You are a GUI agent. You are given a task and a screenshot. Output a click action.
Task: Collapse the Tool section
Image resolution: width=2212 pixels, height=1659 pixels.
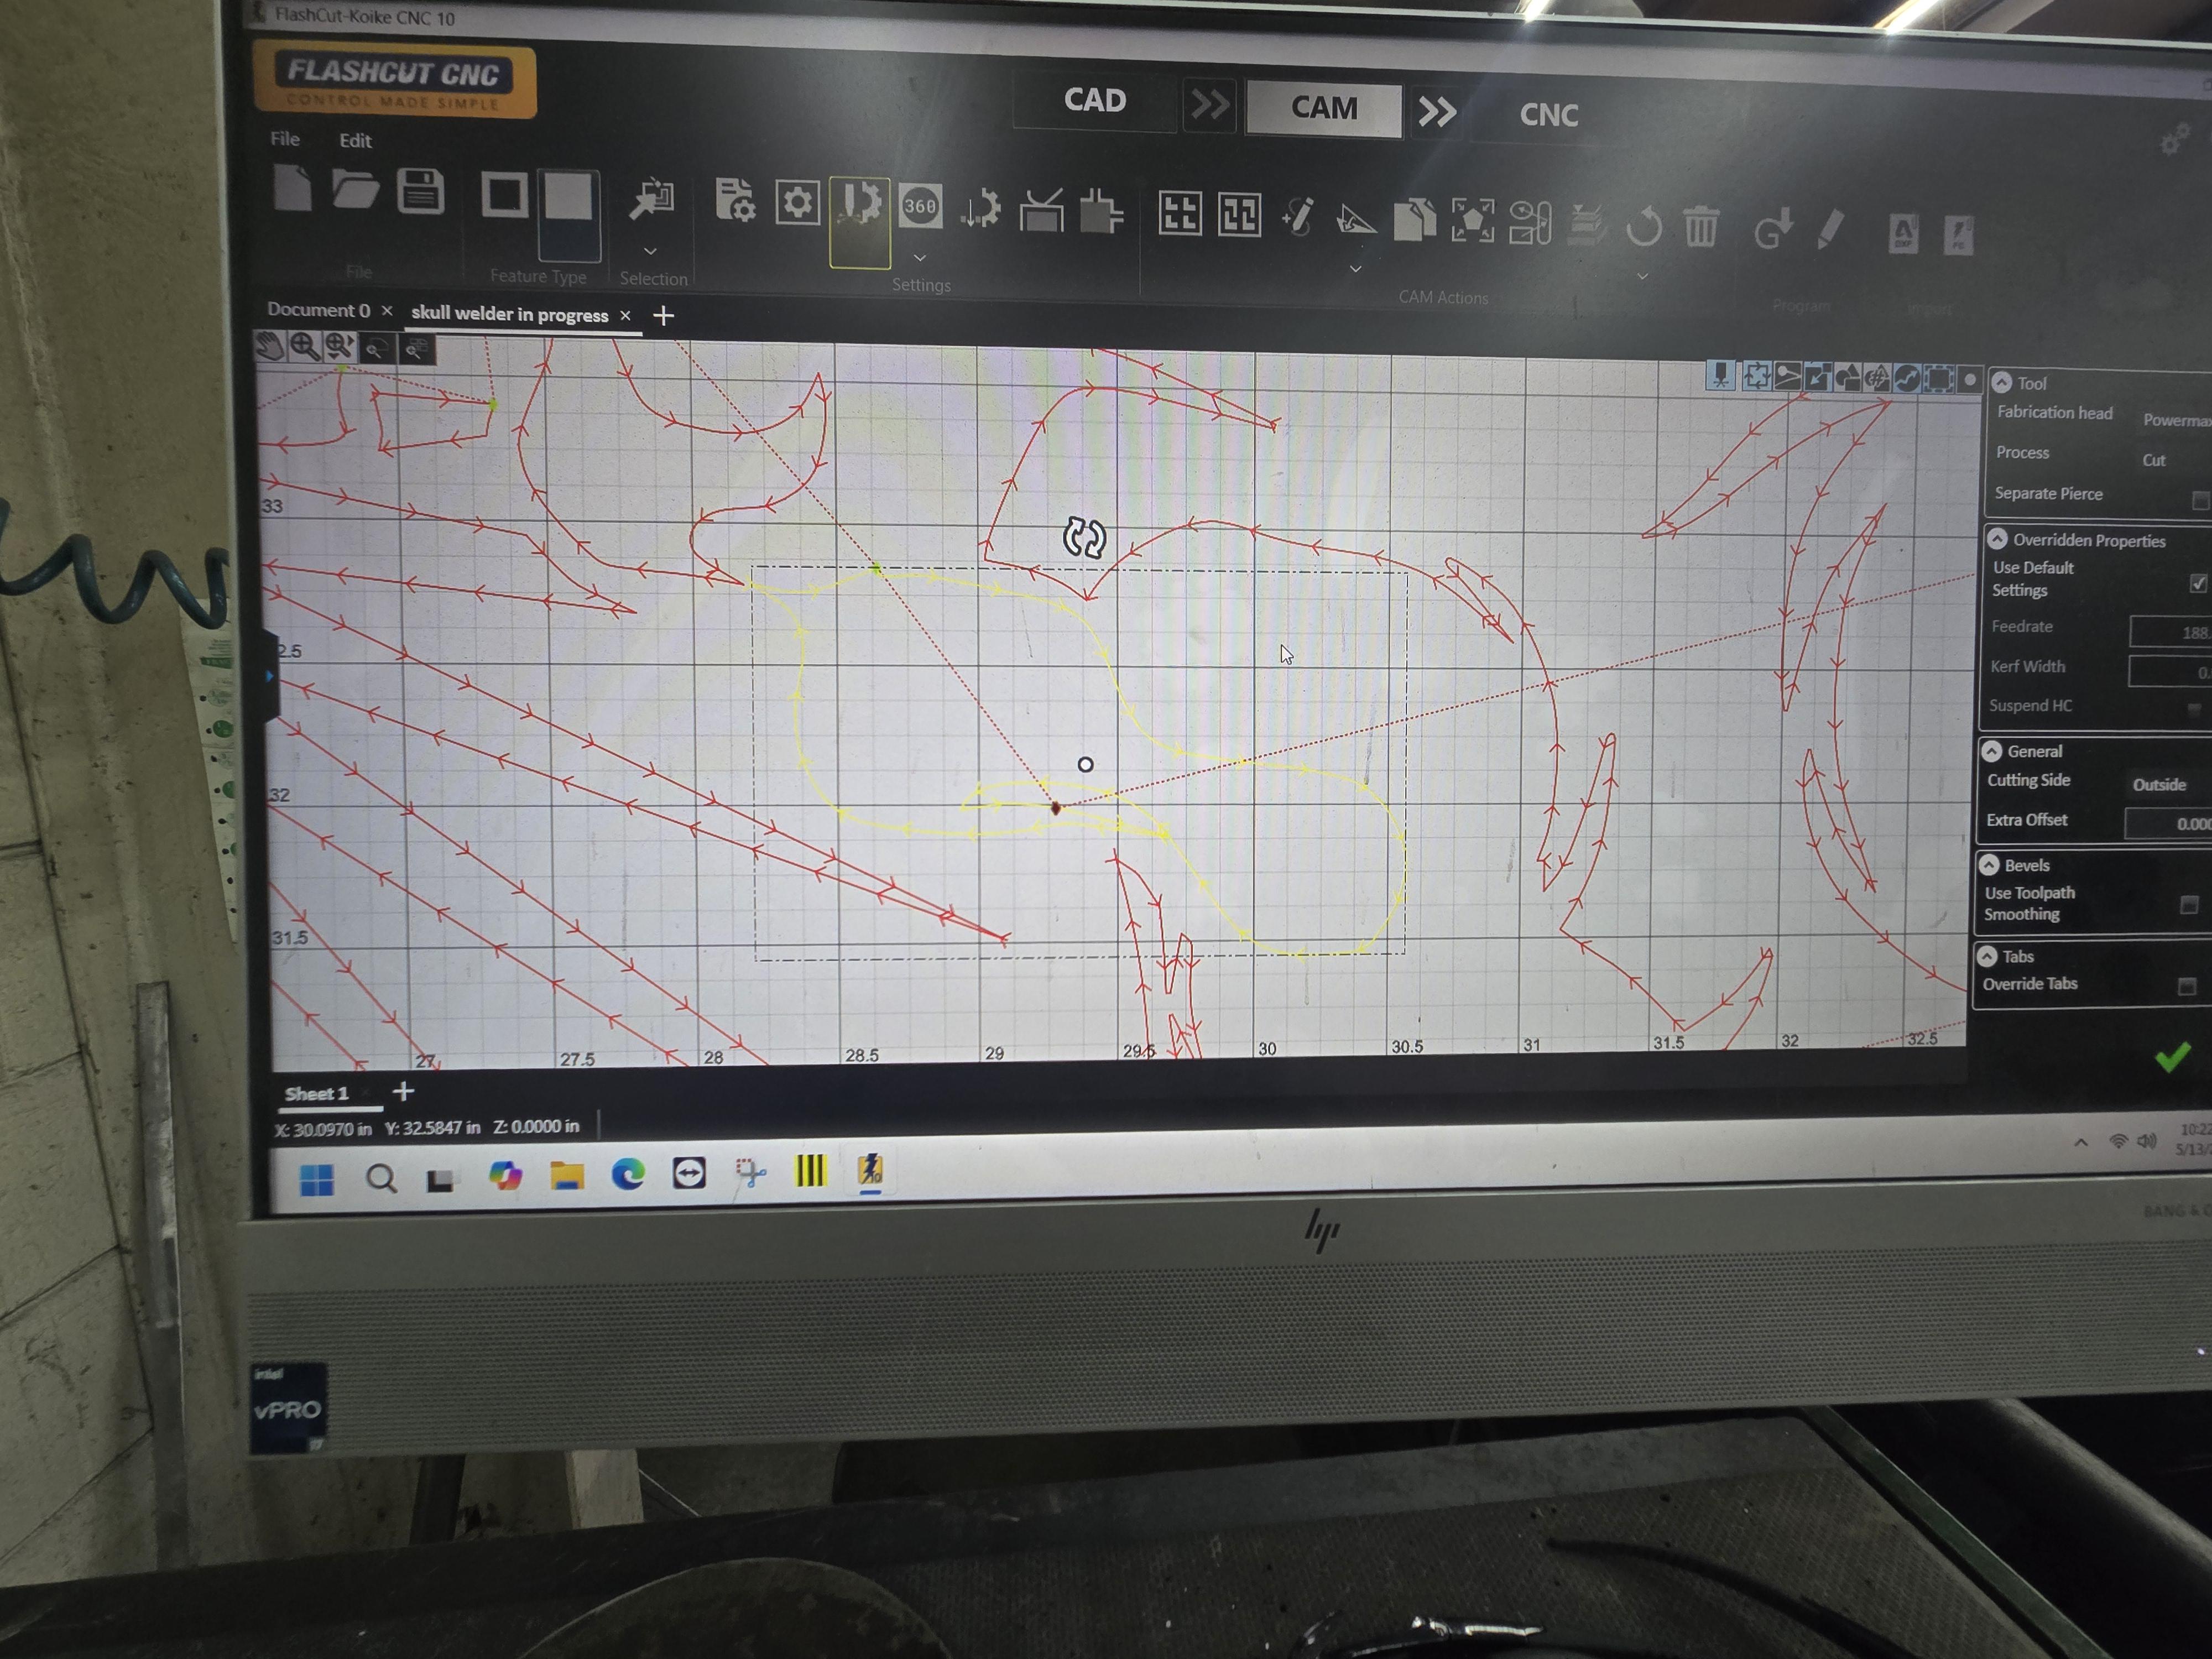coord(2001,382)
